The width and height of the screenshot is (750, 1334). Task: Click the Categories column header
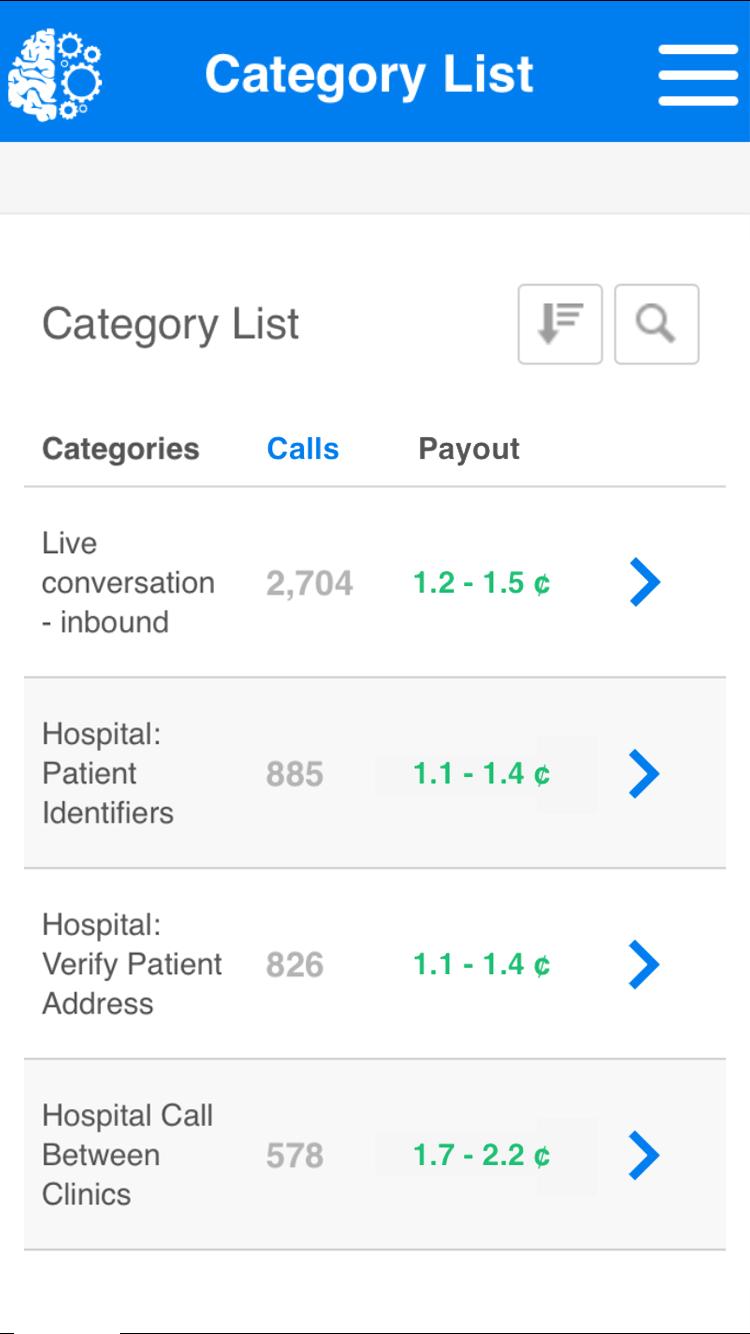pos(121,449)
